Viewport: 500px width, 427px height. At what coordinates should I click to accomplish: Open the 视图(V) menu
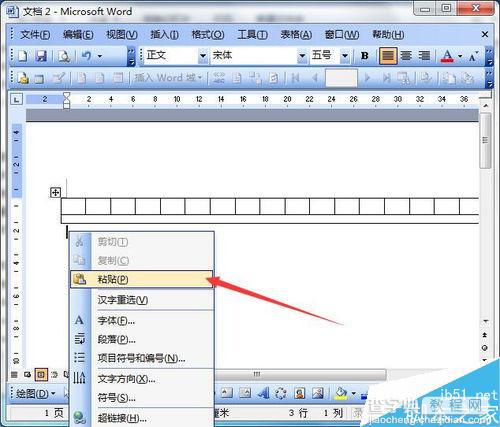[x=122, y=34]
